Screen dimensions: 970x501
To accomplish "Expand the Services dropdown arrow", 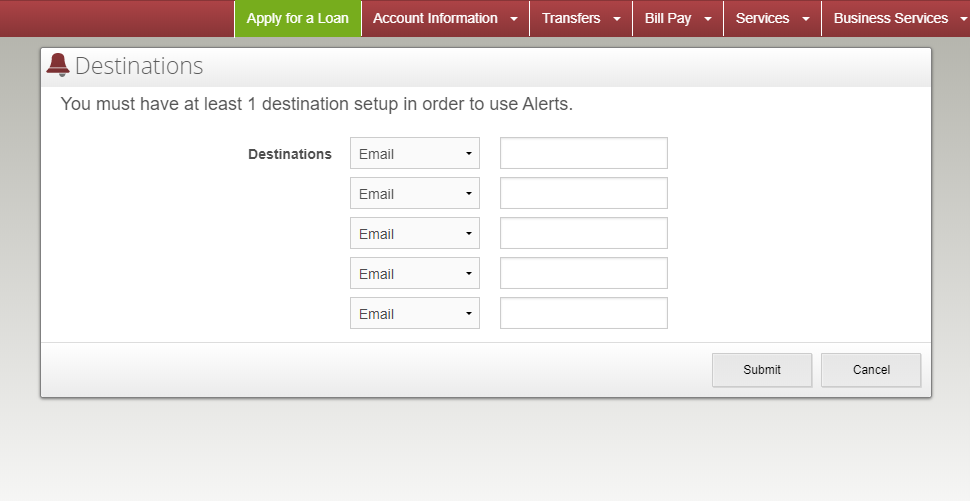I will pos(805,19).
